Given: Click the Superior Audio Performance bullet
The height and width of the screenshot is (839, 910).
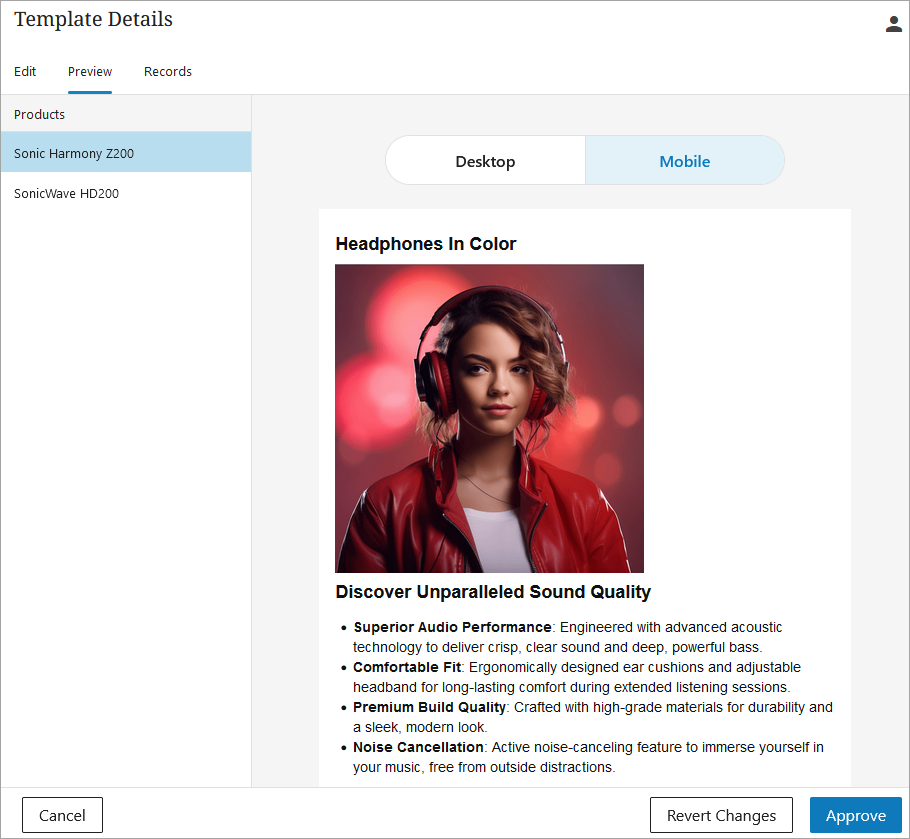Looking at the screenshot, I should click(452, 628).
